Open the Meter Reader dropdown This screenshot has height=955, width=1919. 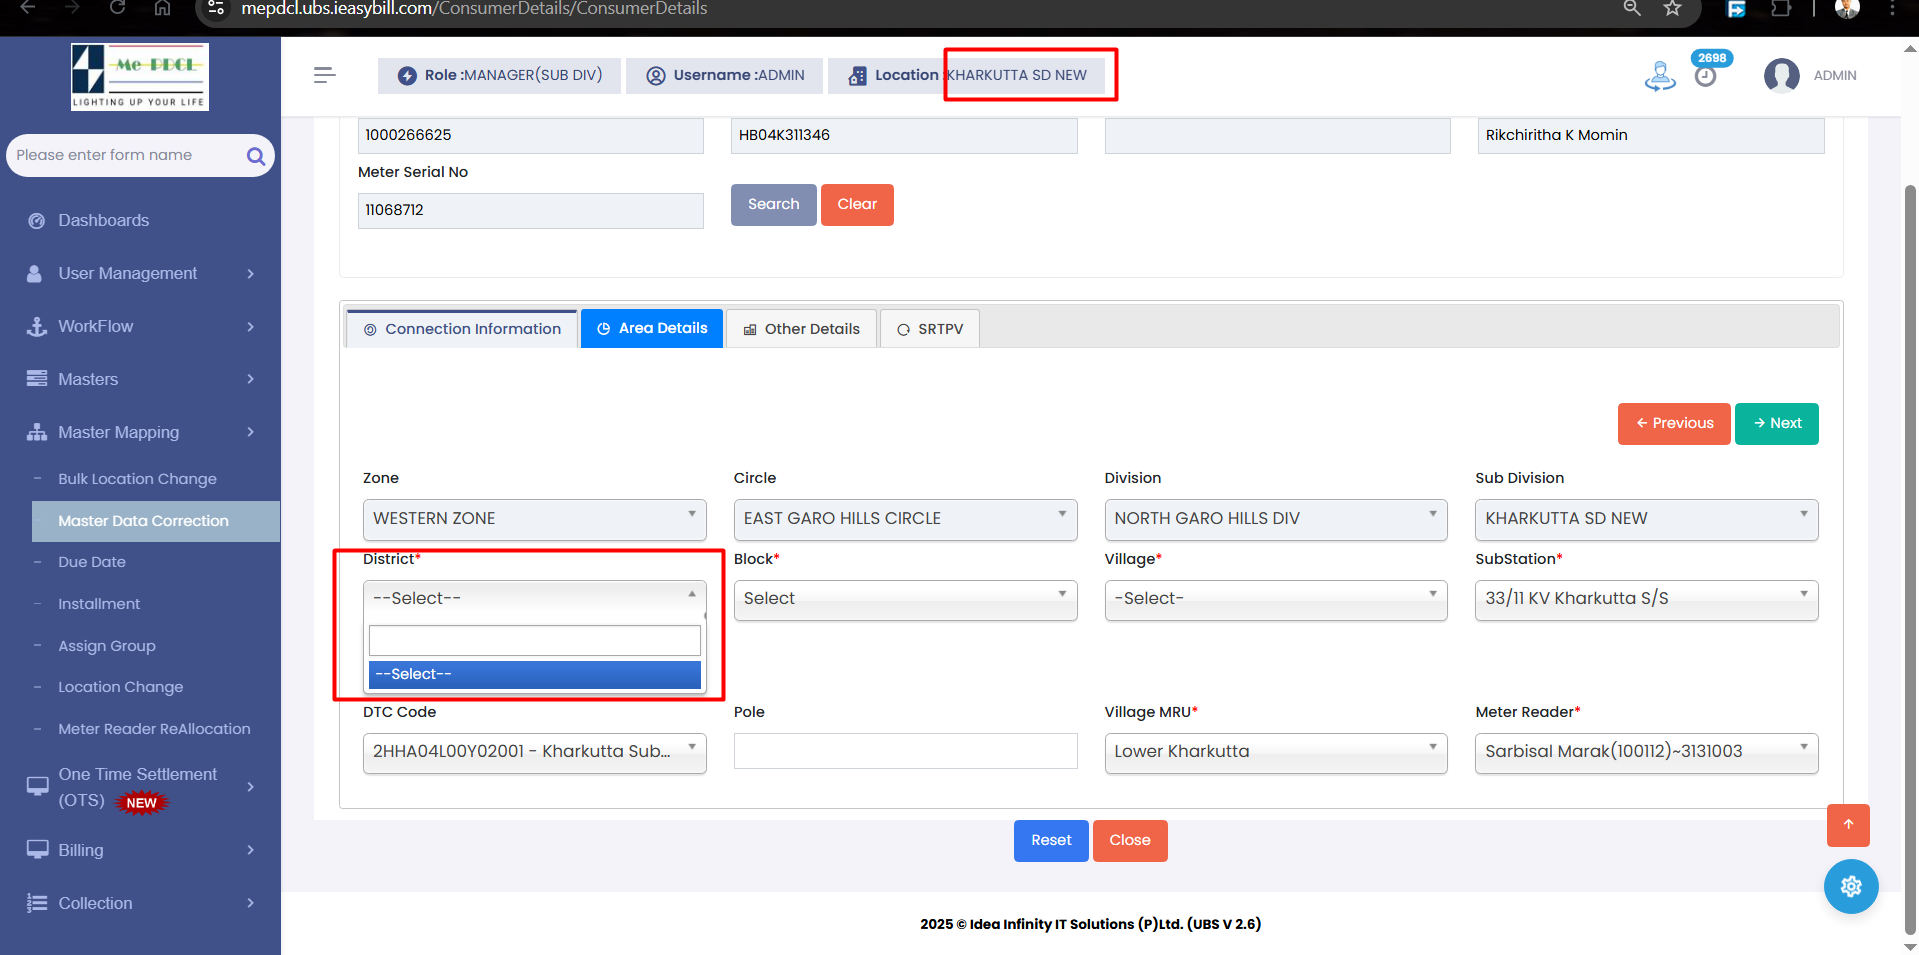[1647, 753]
